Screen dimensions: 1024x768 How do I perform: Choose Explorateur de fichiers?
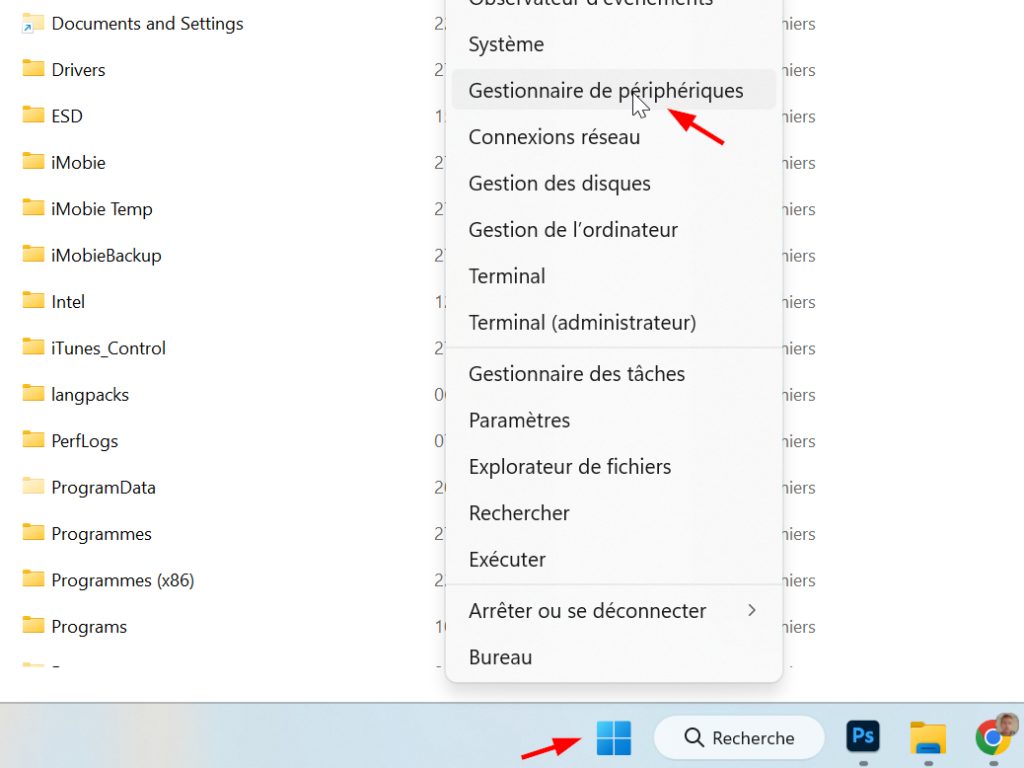pos(613,466)
